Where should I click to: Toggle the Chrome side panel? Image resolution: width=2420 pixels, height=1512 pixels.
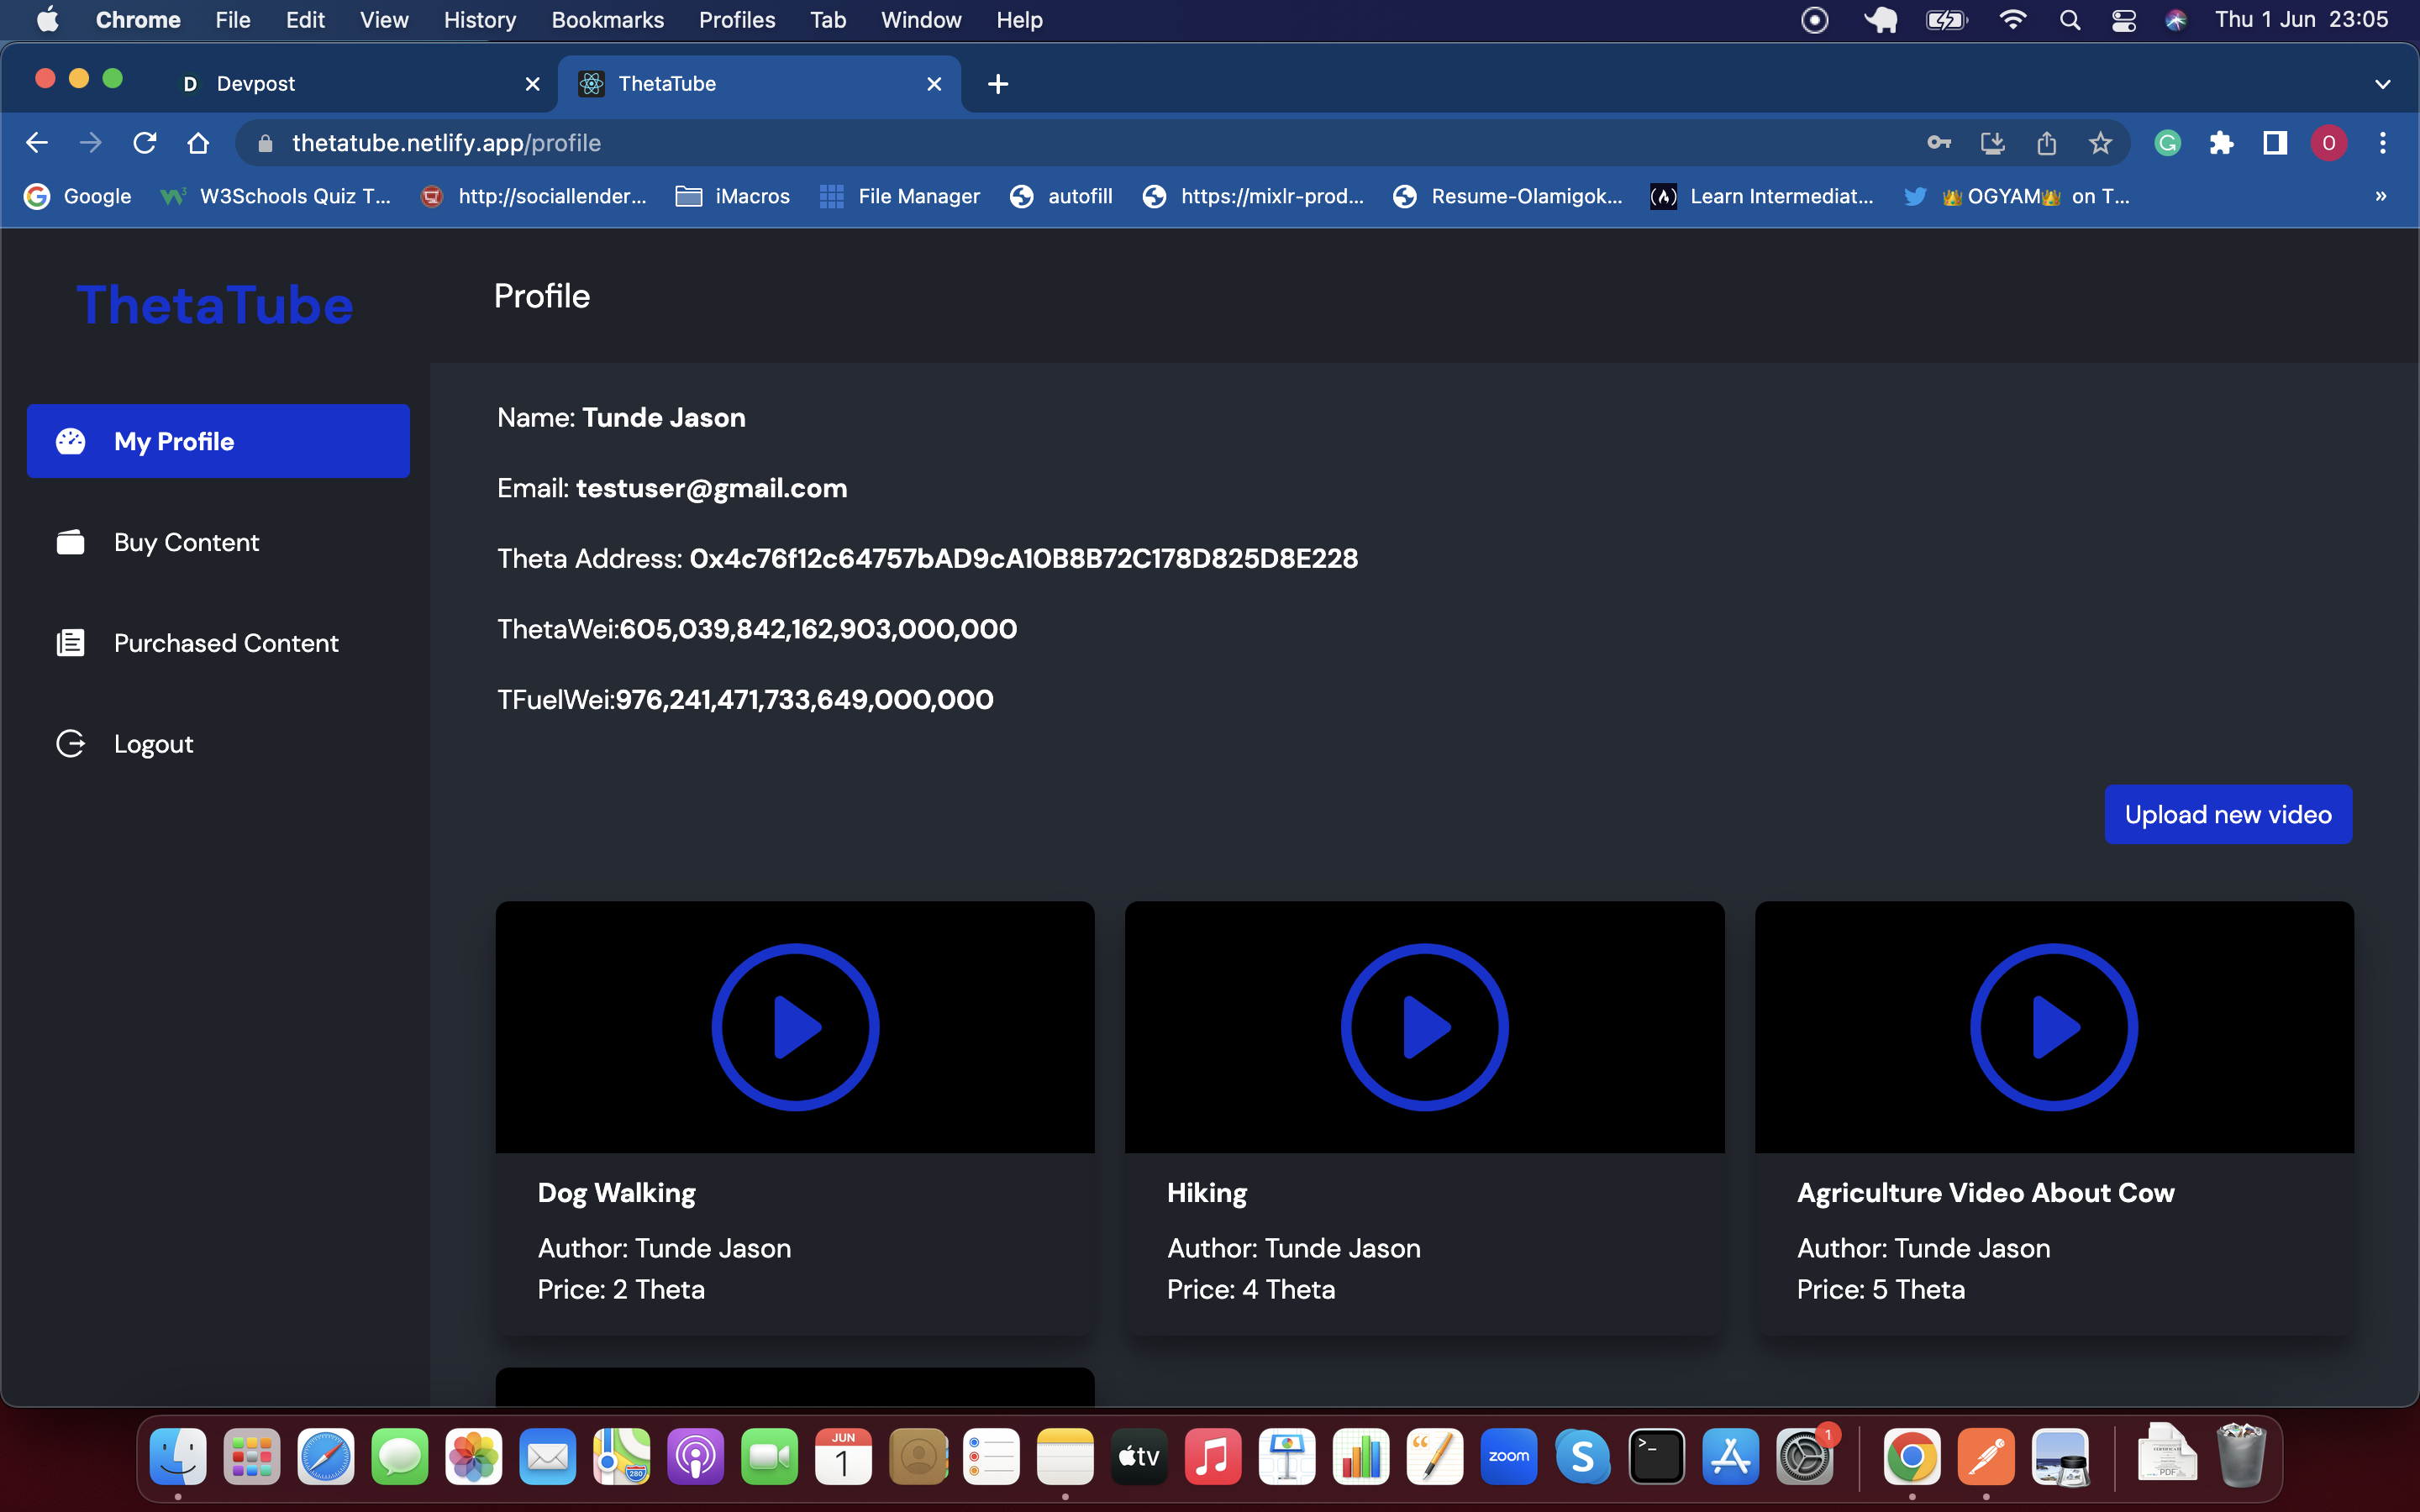[2275, 143]
